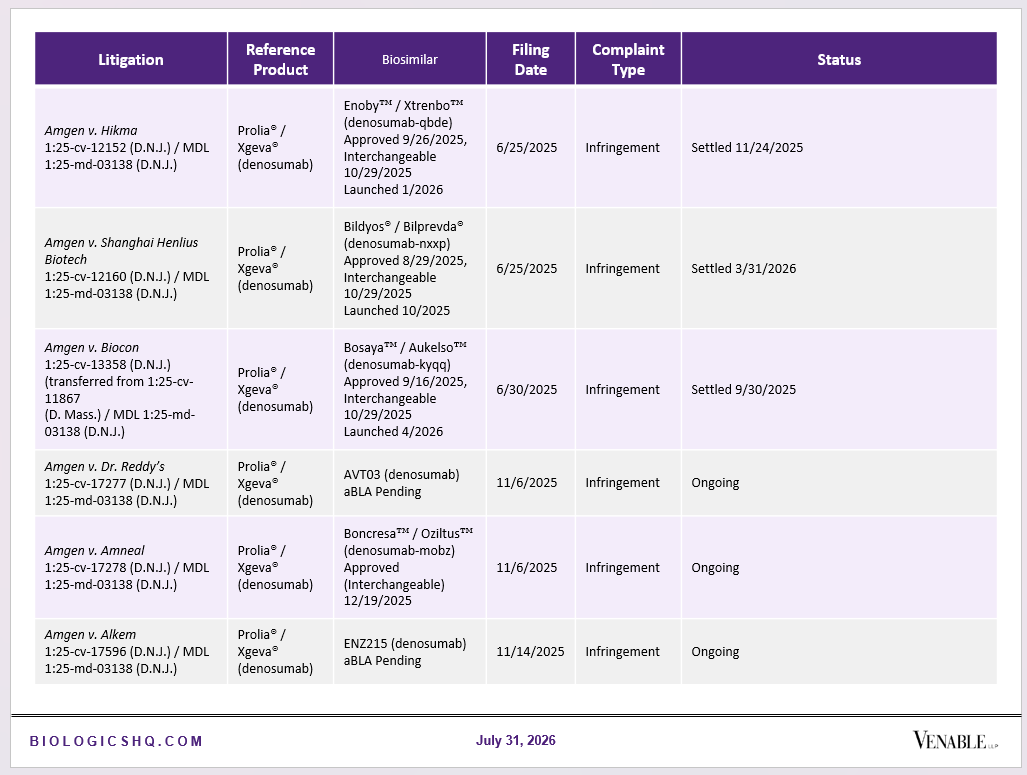
Task: Click the Venable LLP logo
Action: pos(955,741)
